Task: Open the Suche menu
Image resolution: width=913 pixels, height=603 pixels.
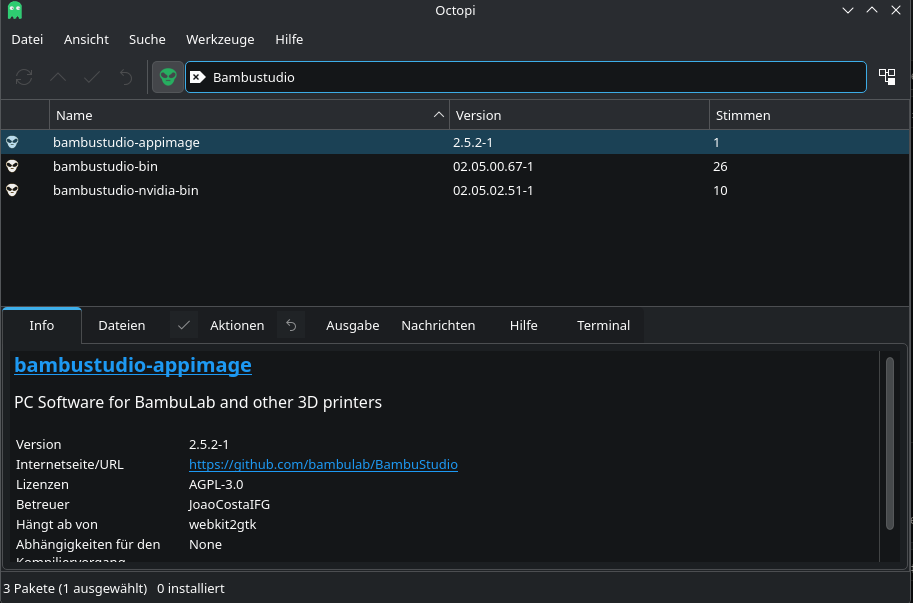Action: coord(147,39)
